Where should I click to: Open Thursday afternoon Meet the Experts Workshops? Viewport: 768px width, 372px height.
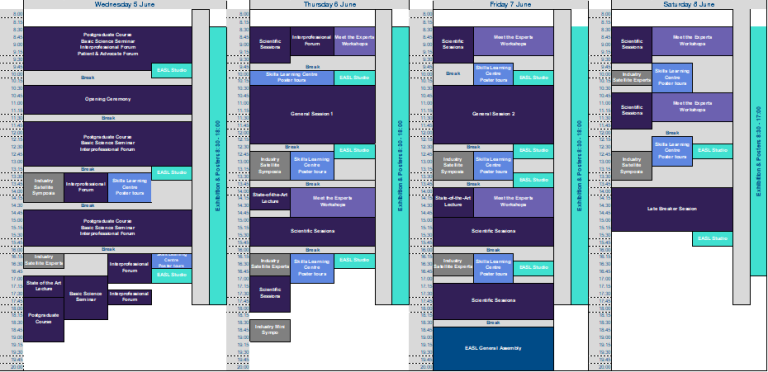[x=333, y=202]
